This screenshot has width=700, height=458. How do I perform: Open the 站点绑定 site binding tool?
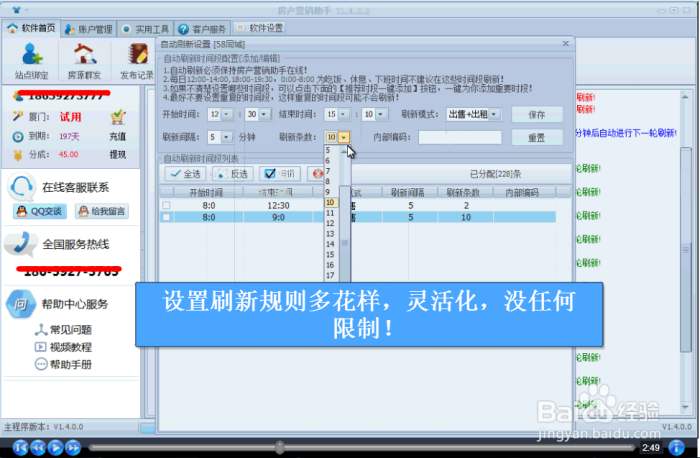[31, 61]
